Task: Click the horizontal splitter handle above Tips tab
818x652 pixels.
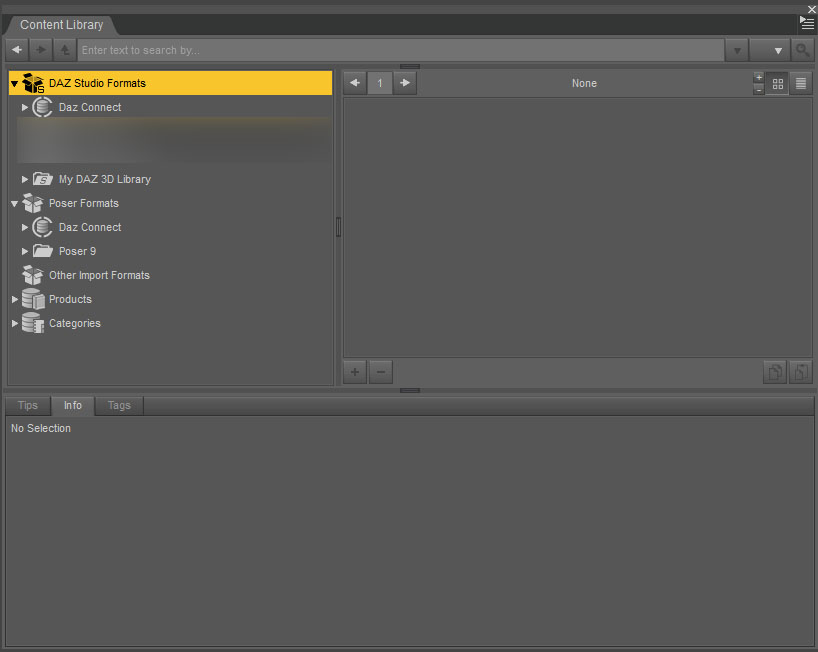Action: coord(410,390)
